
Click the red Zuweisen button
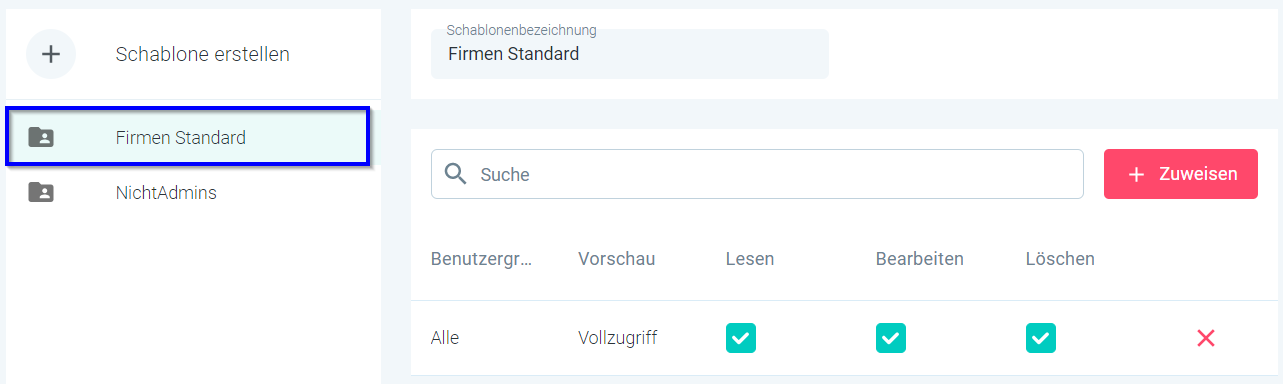tap(1181, 174)
